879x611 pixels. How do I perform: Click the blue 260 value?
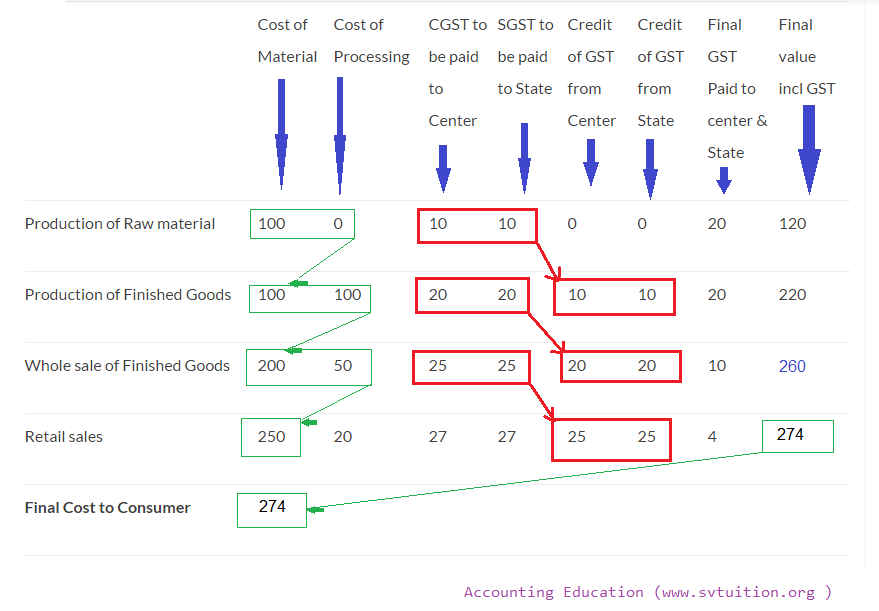point(792,366)
